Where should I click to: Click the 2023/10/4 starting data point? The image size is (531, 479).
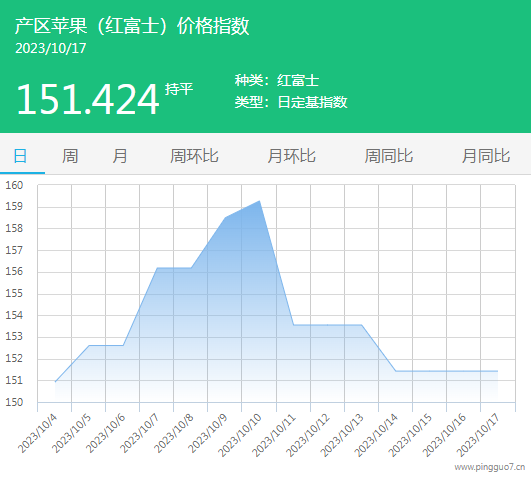[x=55, y=382]
